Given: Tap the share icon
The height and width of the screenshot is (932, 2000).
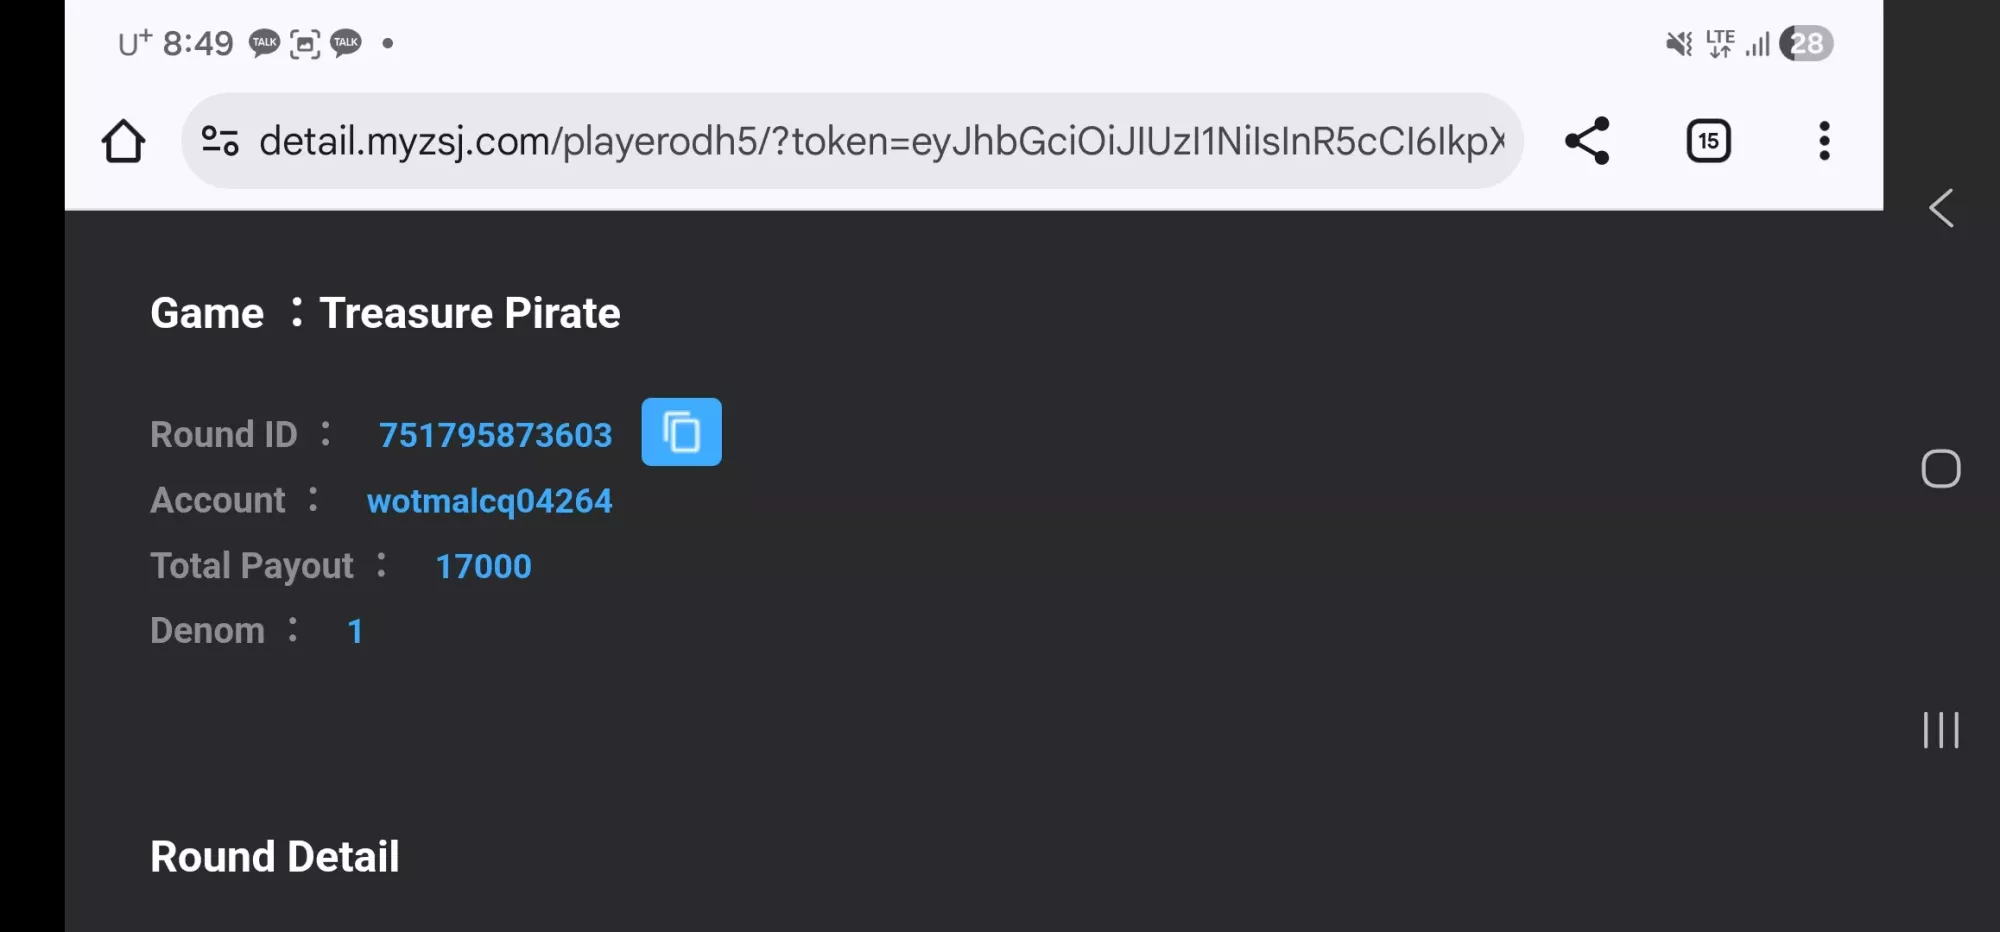Looking at the screenshot, I should click(x=1587, y=141).
